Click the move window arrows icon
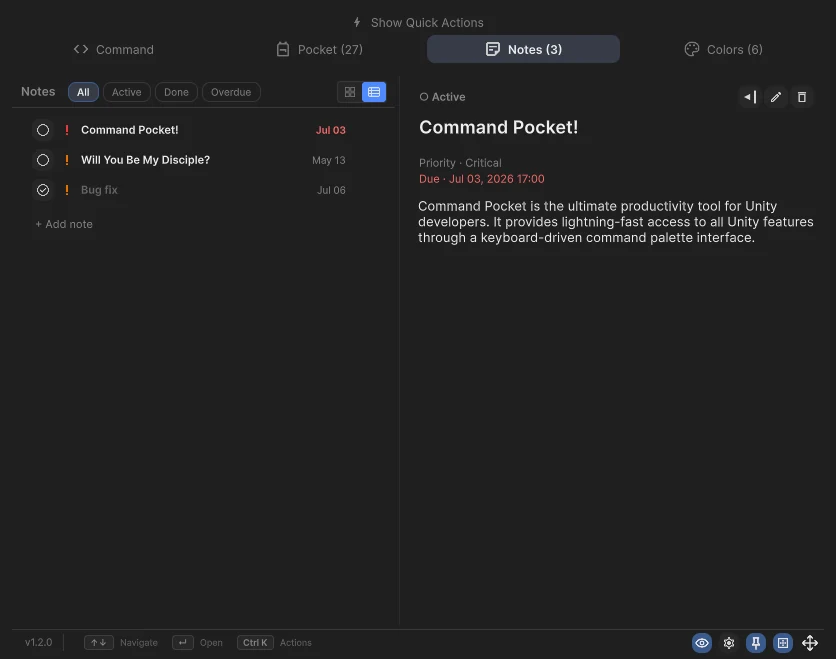The width and height of the screenshot is (836, 659). coord(810,643)
